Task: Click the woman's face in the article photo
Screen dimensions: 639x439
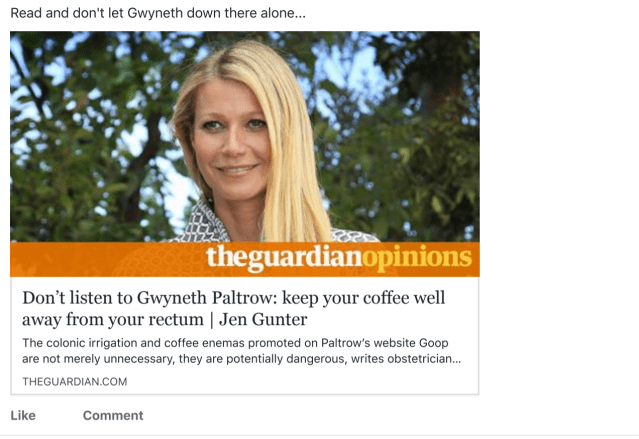Action: (x=230, y=141)
